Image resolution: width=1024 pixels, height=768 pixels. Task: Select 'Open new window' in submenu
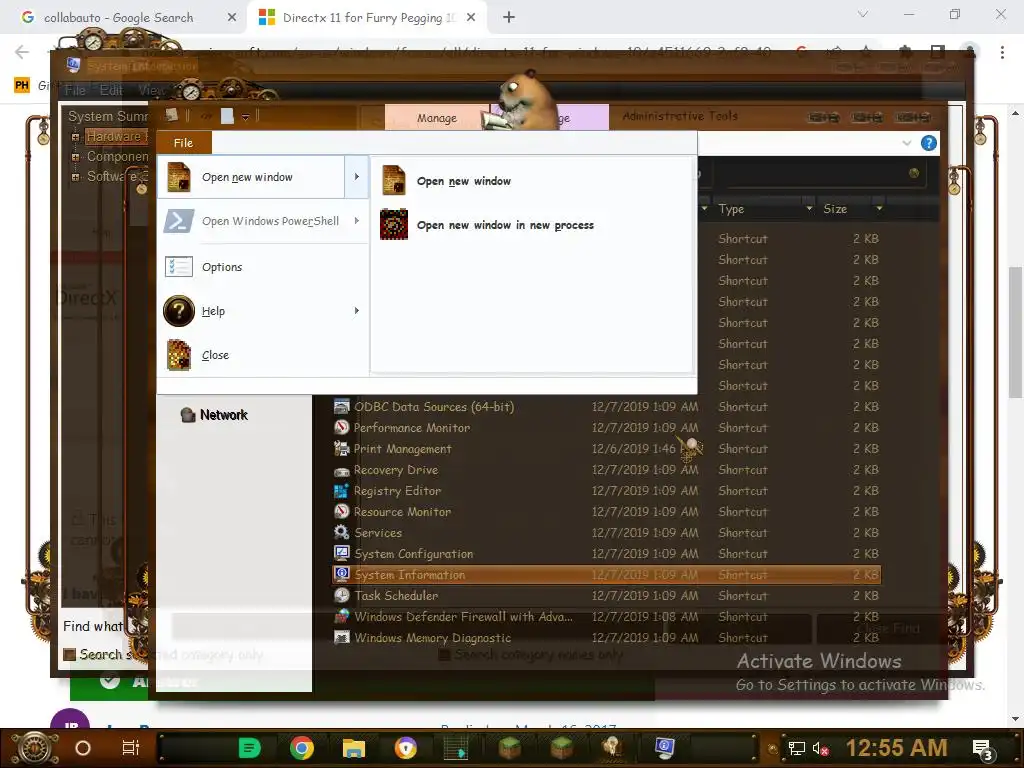(x=531, y=181)
